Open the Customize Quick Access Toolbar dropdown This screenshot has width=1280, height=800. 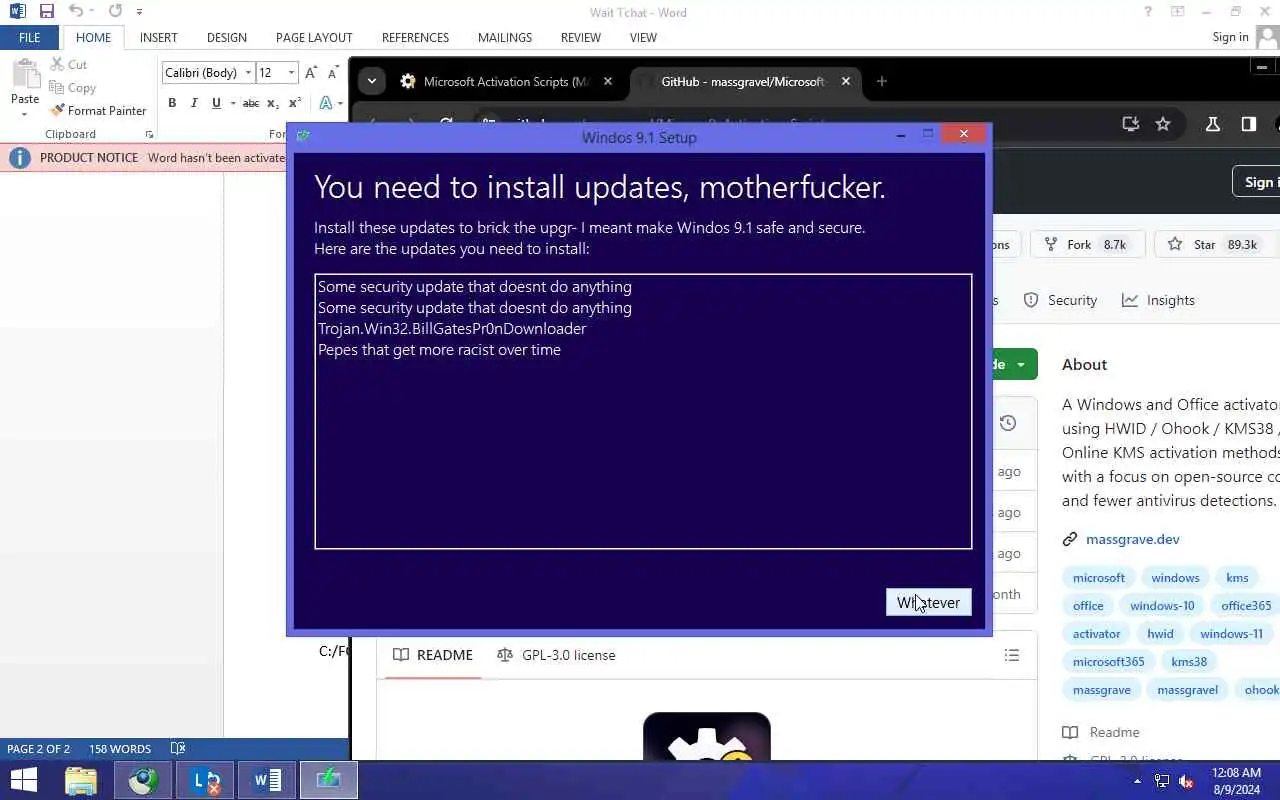(x=139, y=12)
